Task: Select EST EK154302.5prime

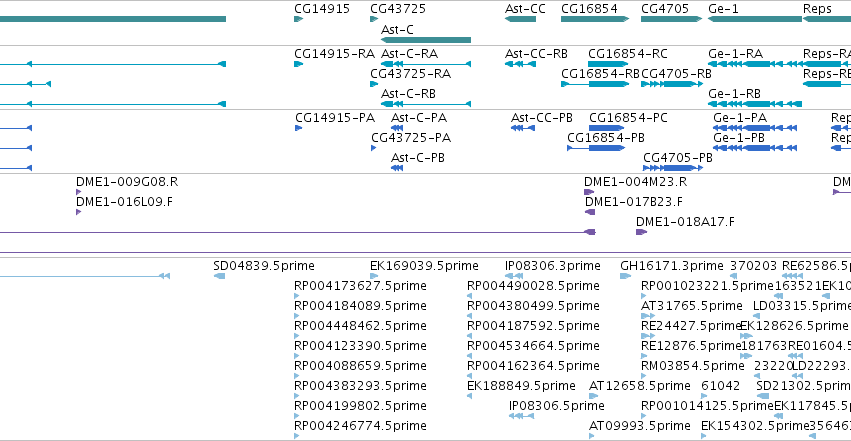Action: coord(755,426)
